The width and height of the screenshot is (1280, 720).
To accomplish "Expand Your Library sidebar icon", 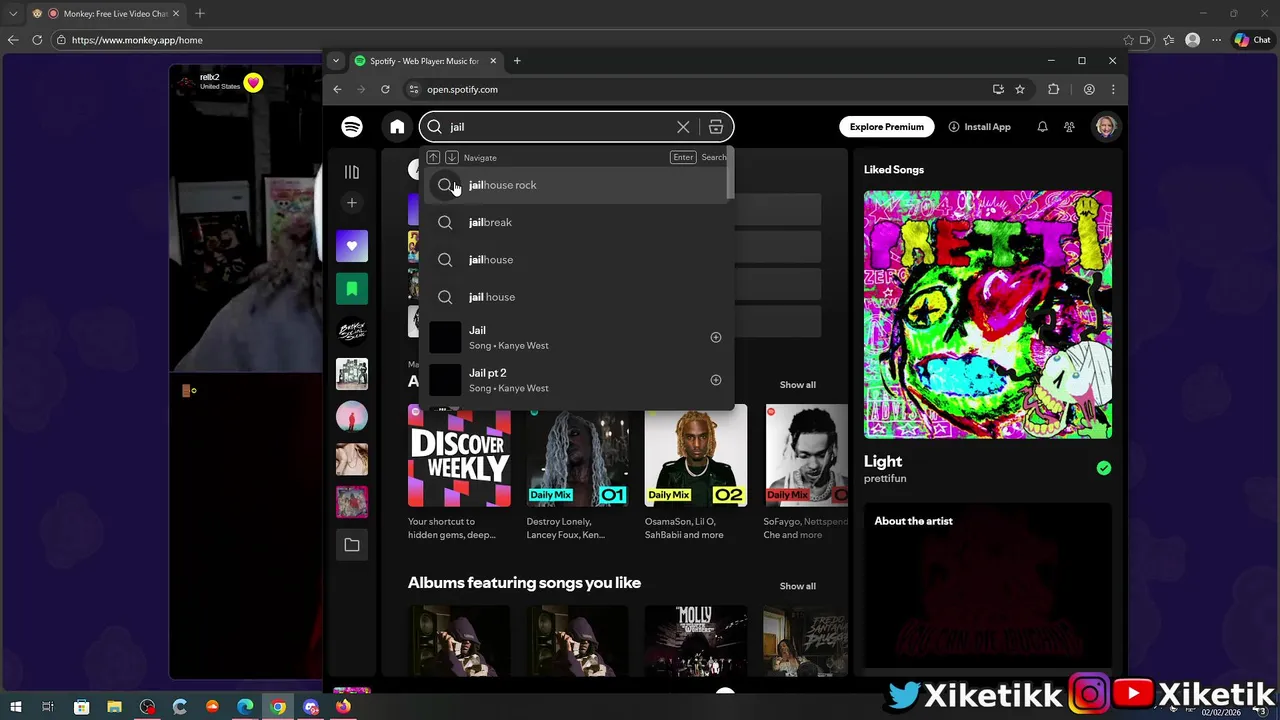I will [x=352, y=172].
